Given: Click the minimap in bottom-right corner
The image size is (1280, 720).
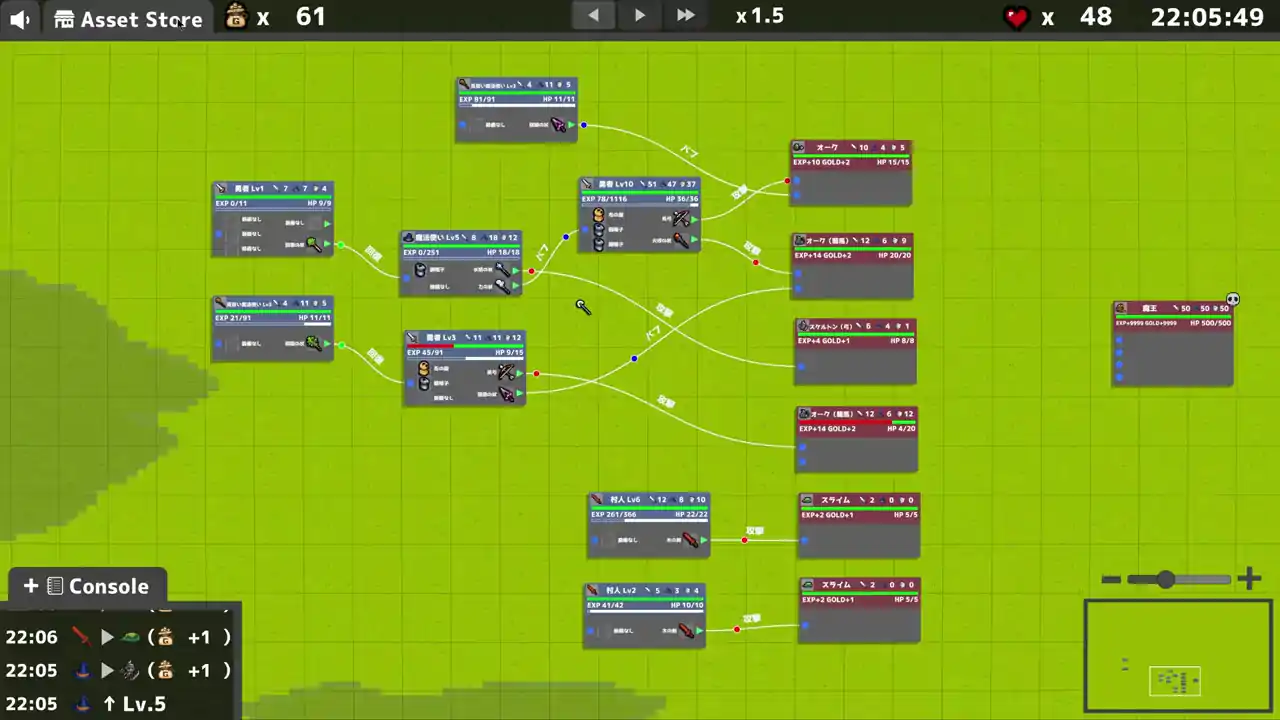Looking at the screenshot, I should pyautogui.click(x=1178, y=656).
